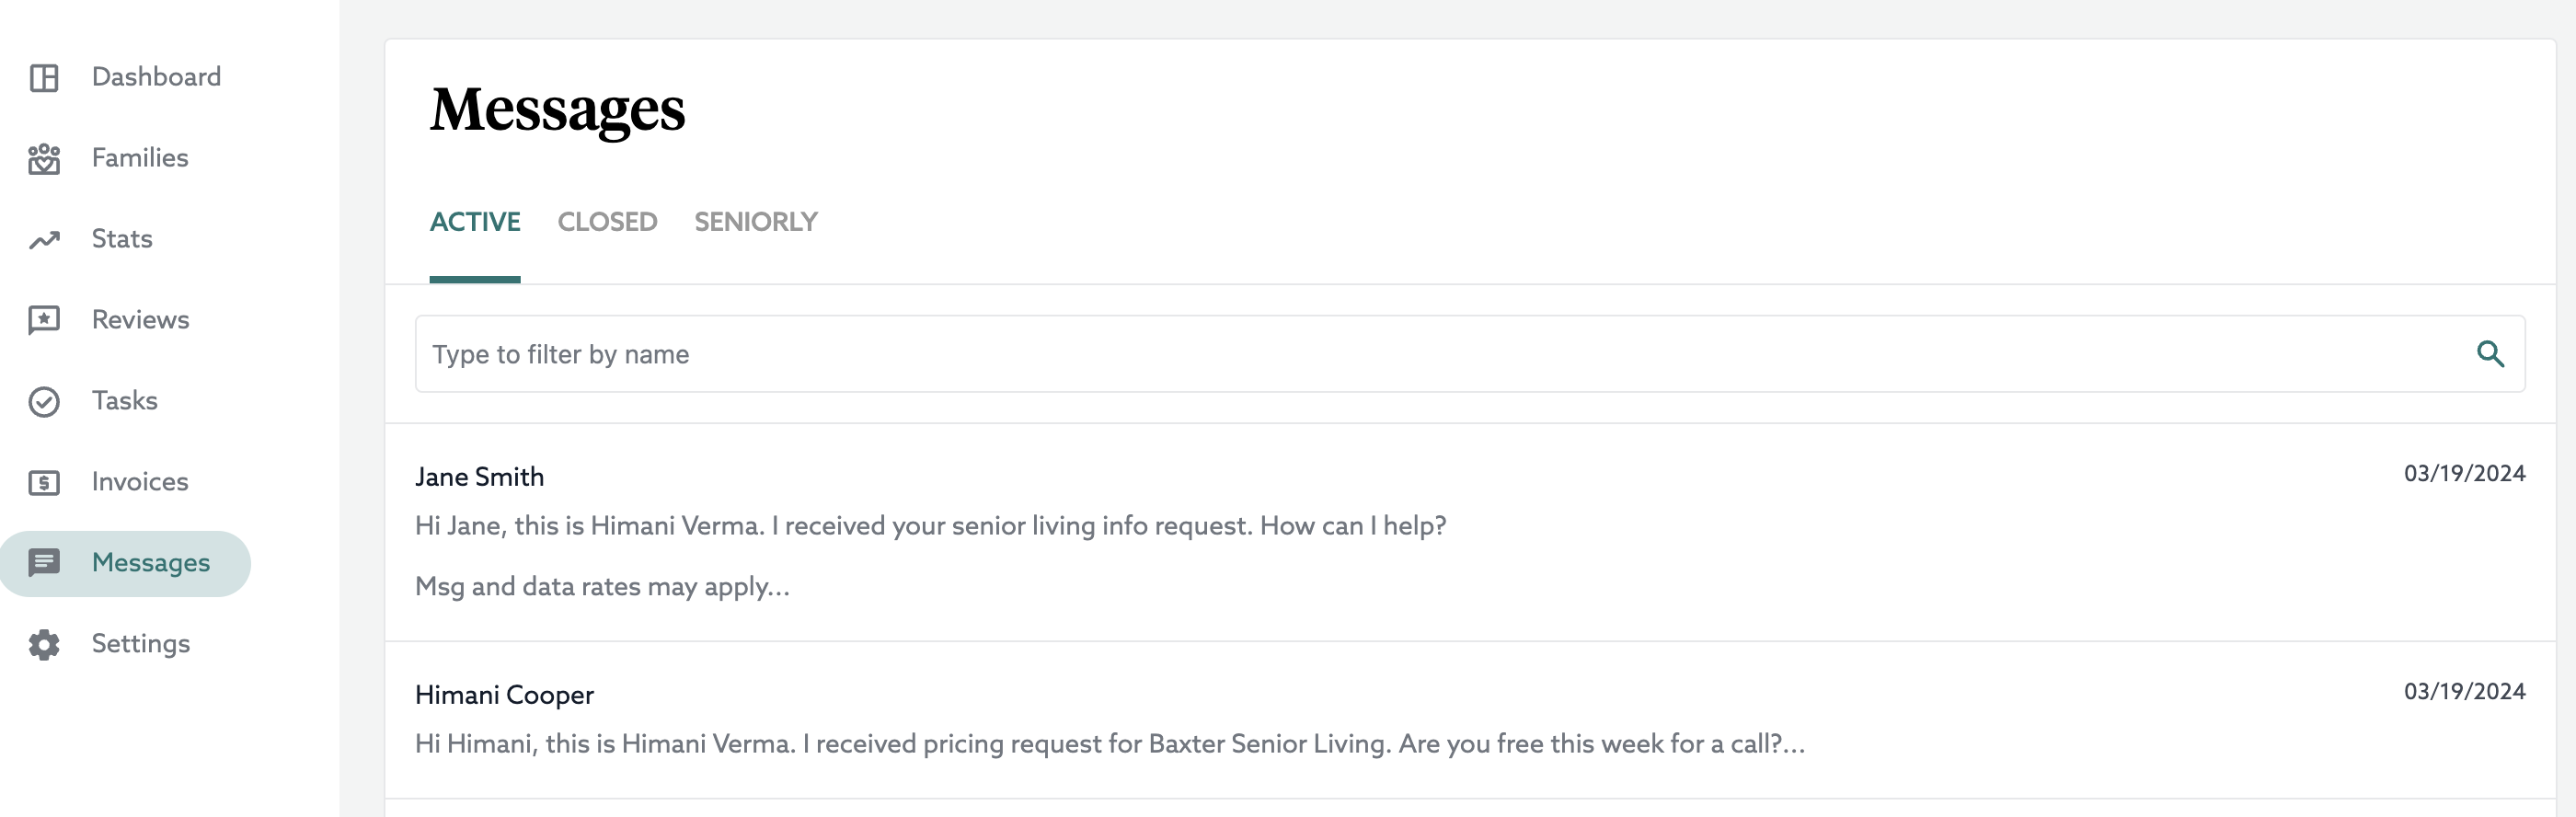Click the Messages label in the sidebar
This screenshot has height=817, width=2576.
pyautogui.click(x=152, y=562)
